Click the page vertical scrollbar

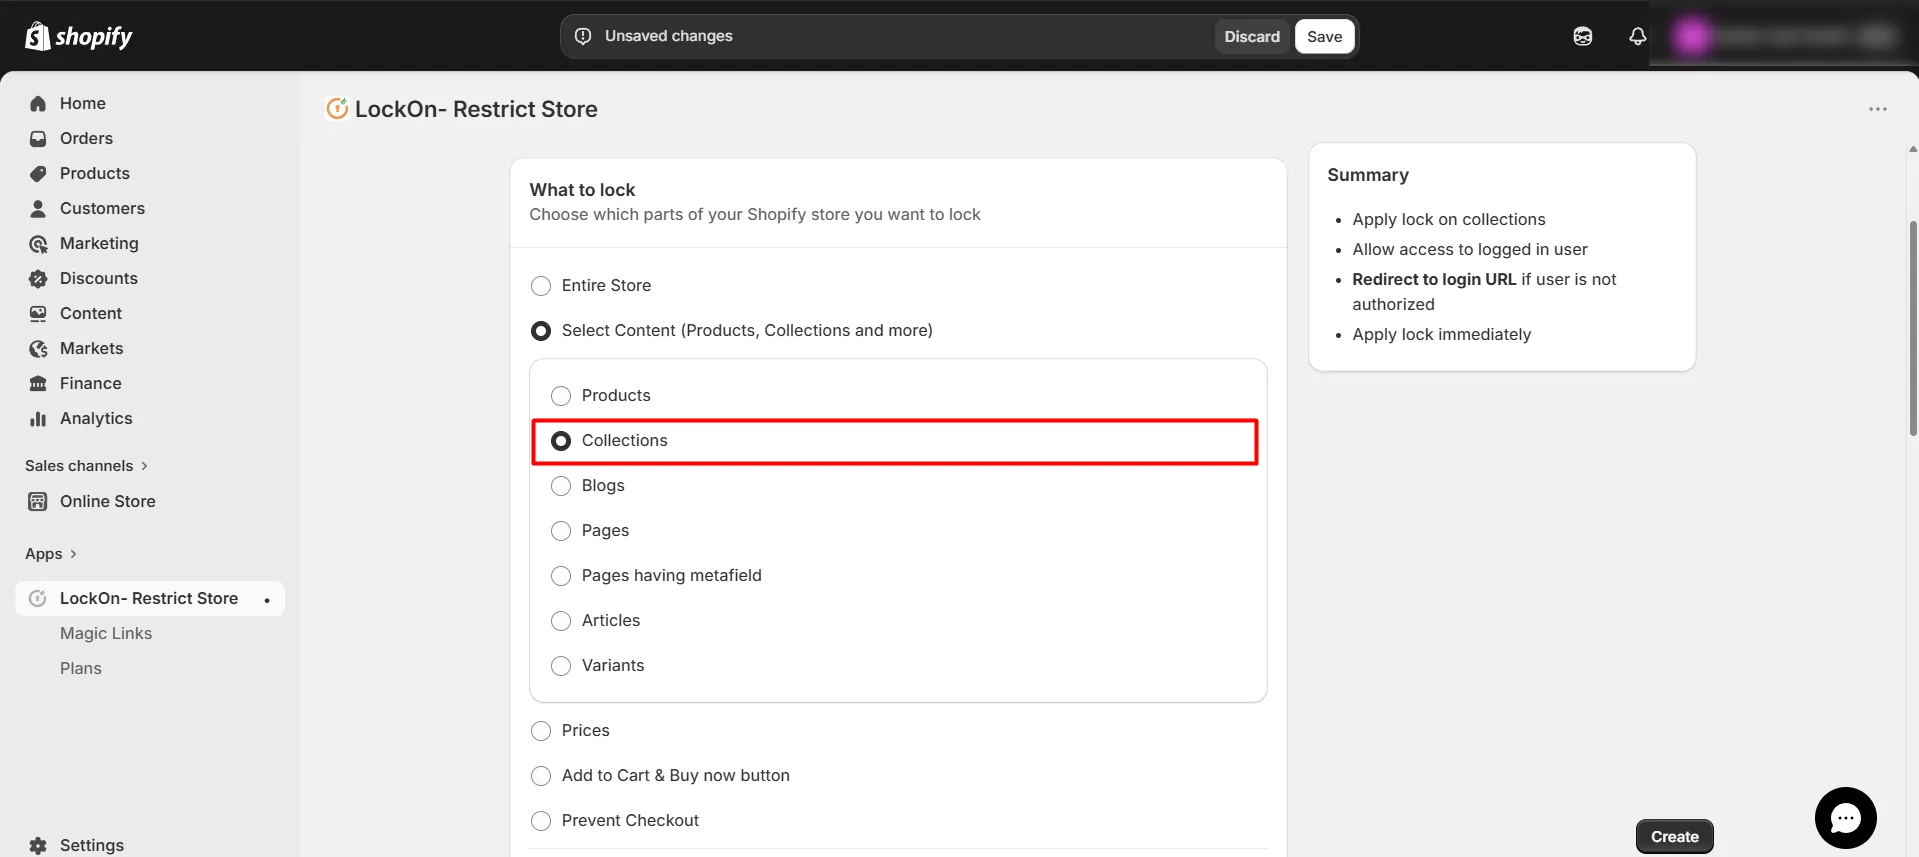1913,328
